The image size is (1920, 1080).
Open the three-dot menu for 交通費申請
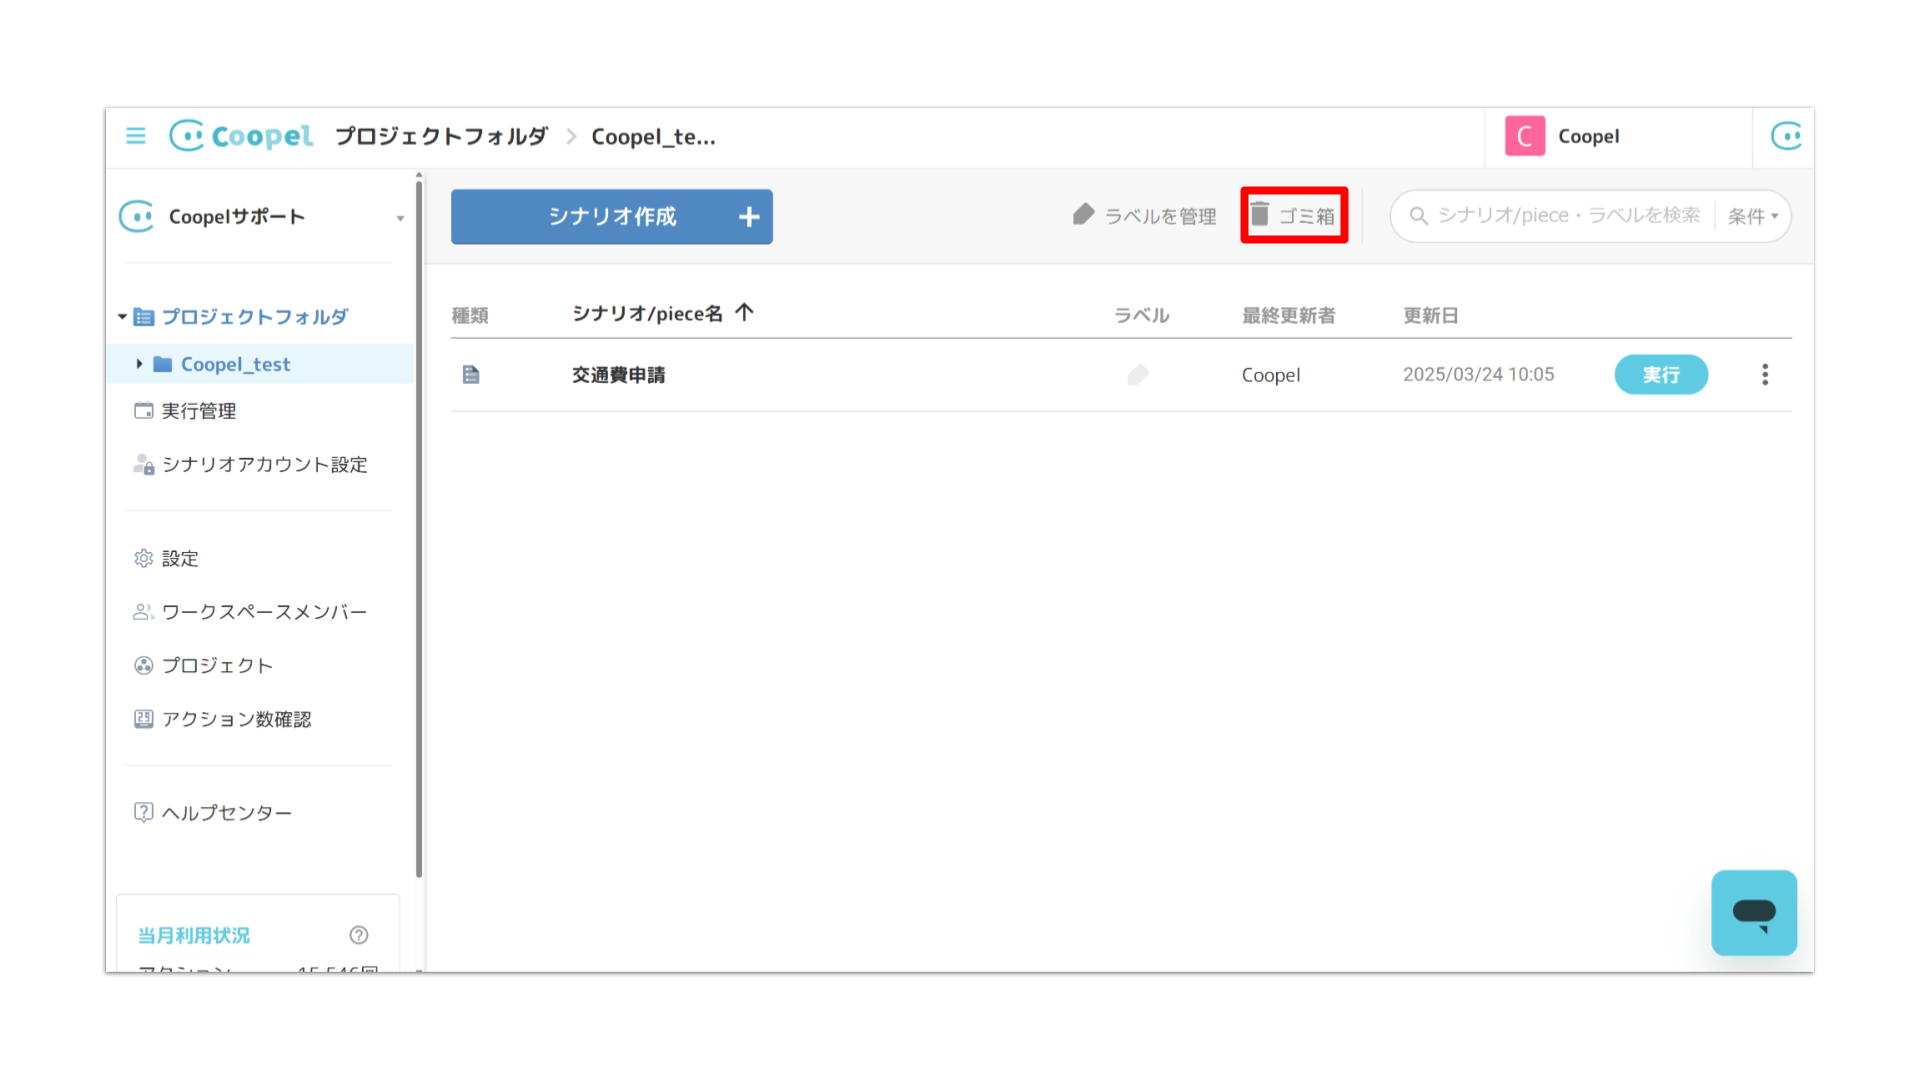click(1765, 375)
